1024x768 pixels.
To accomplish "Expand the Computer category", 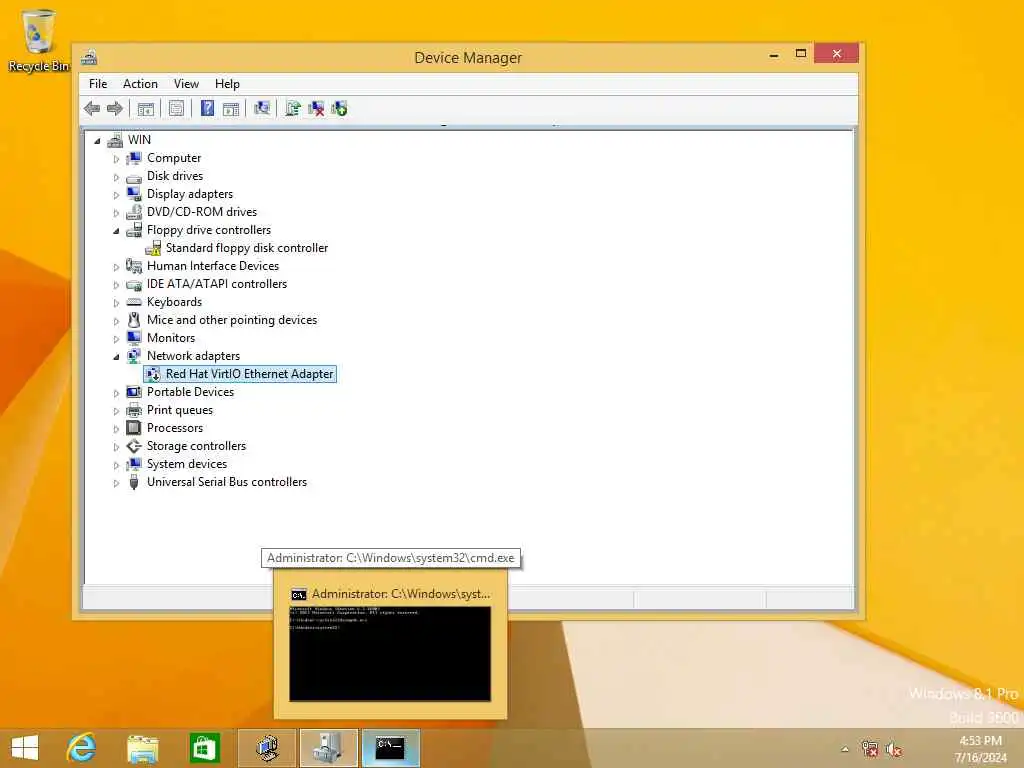I will 116,159.
